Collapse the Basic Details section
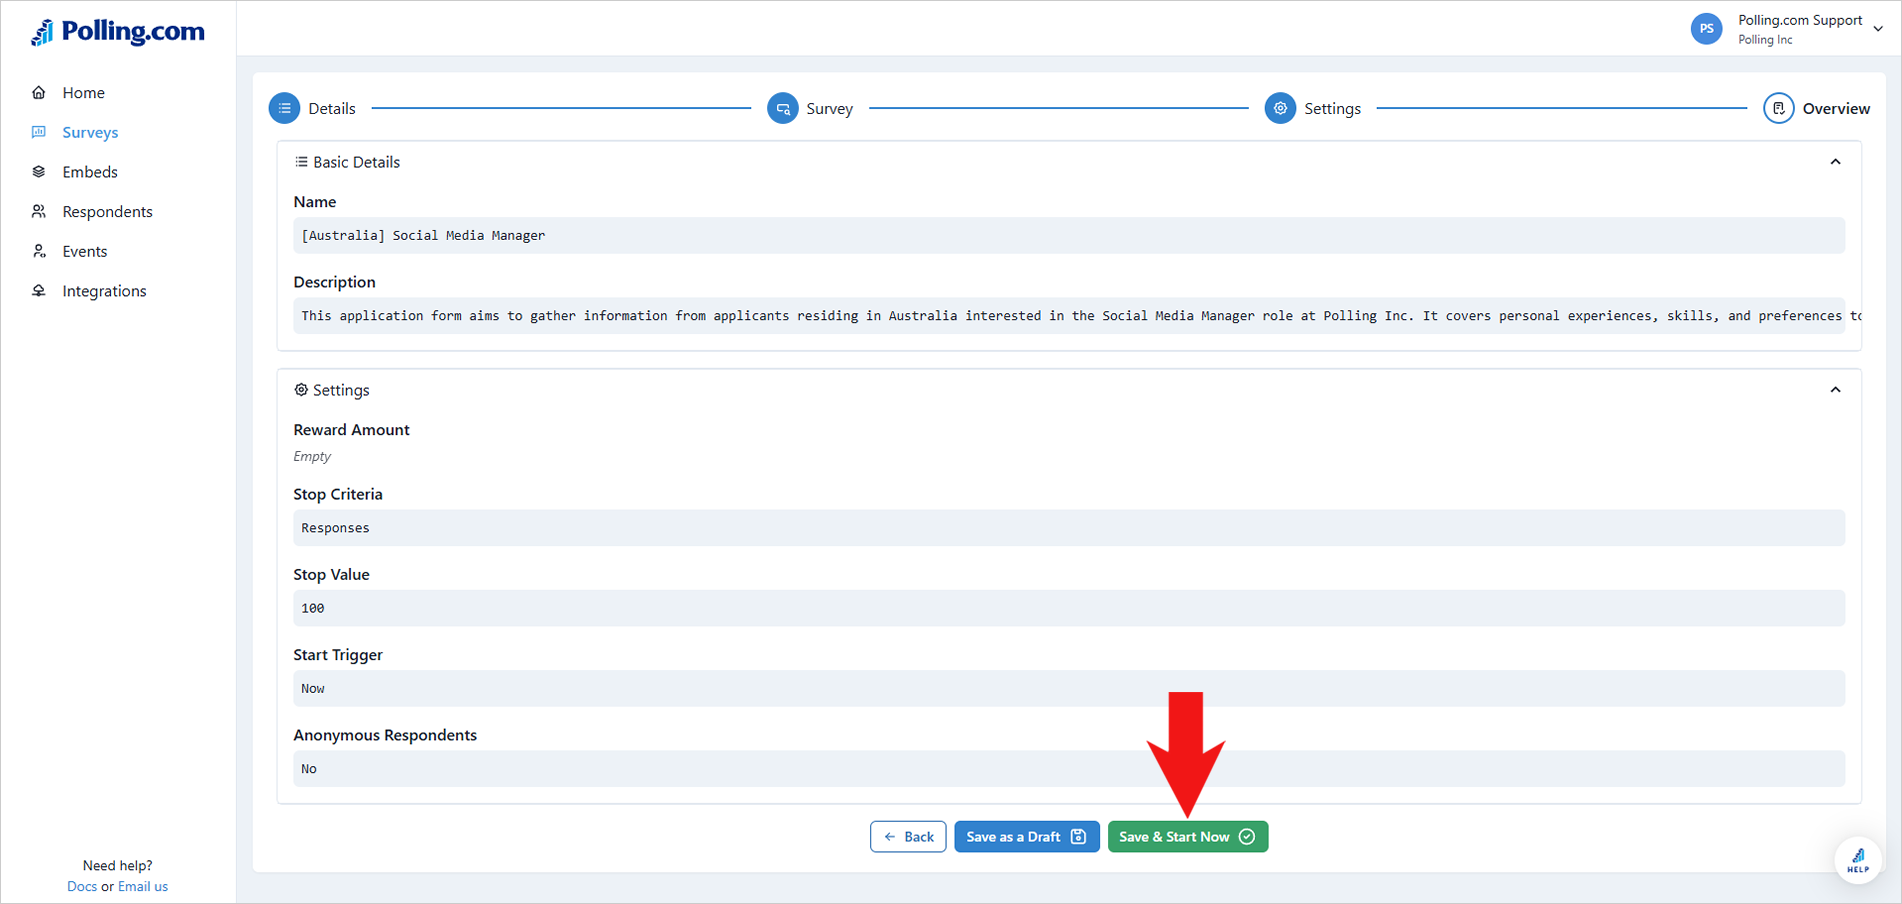Screen dimensions: 1902x904 1835,162
